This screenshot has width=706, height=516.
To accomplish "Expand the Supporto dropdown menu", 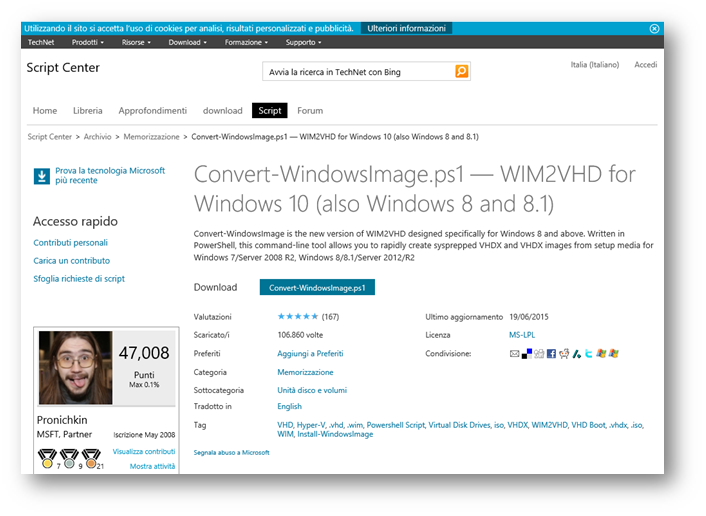I will tap(303, 42).
